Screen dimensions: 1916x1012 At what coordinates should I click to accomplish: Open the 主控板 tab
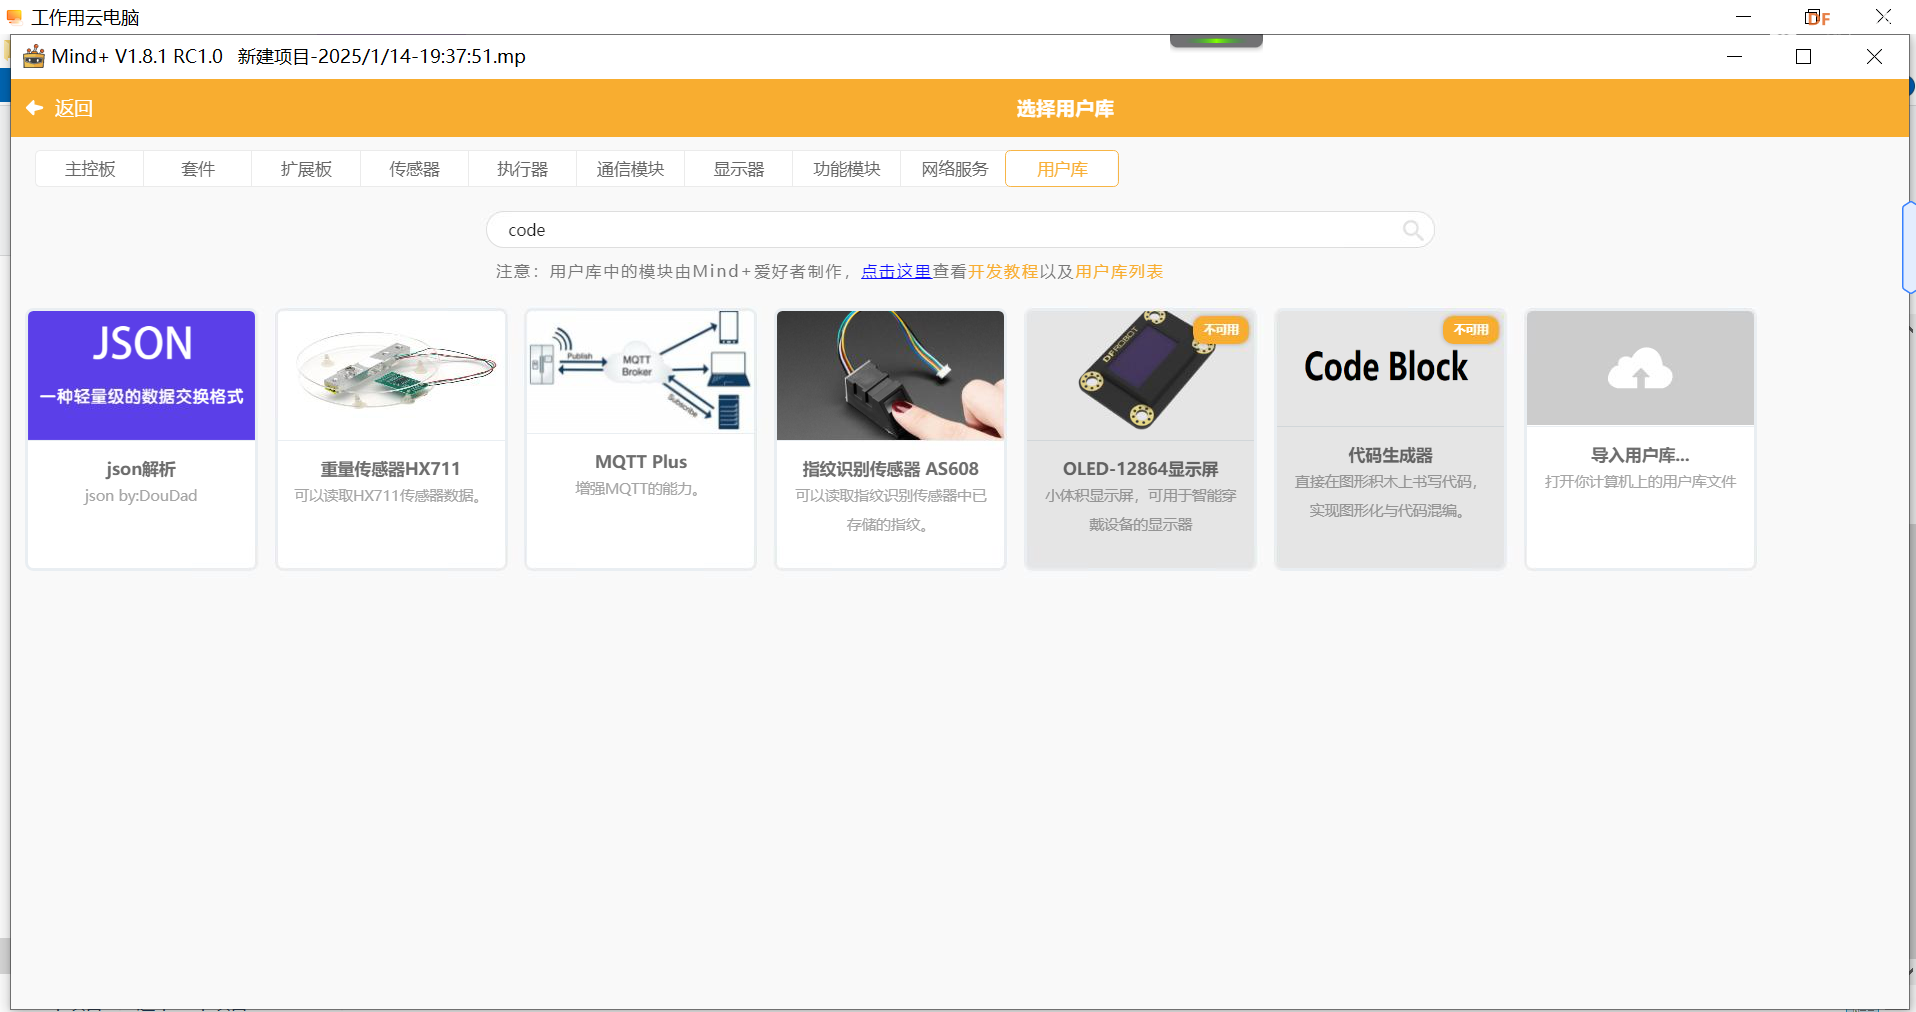point(90,169)
